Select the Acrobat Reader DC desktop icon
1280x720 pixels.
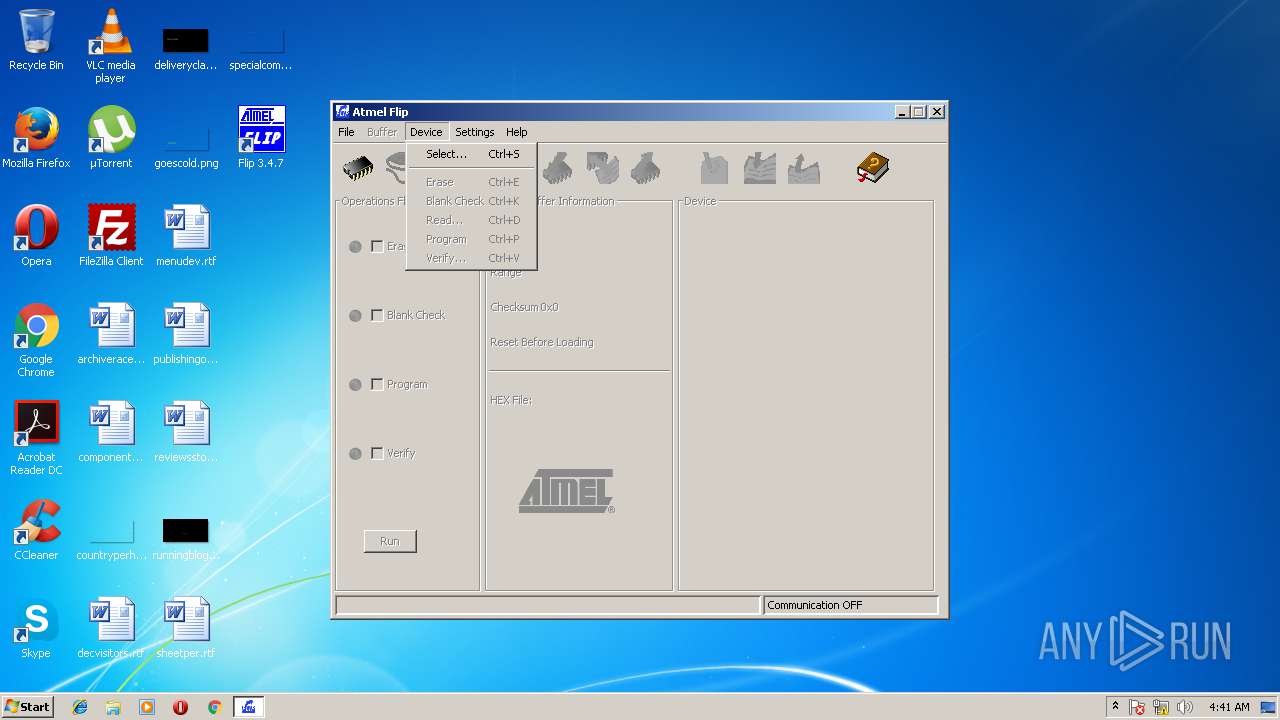[x=36, y=438]
